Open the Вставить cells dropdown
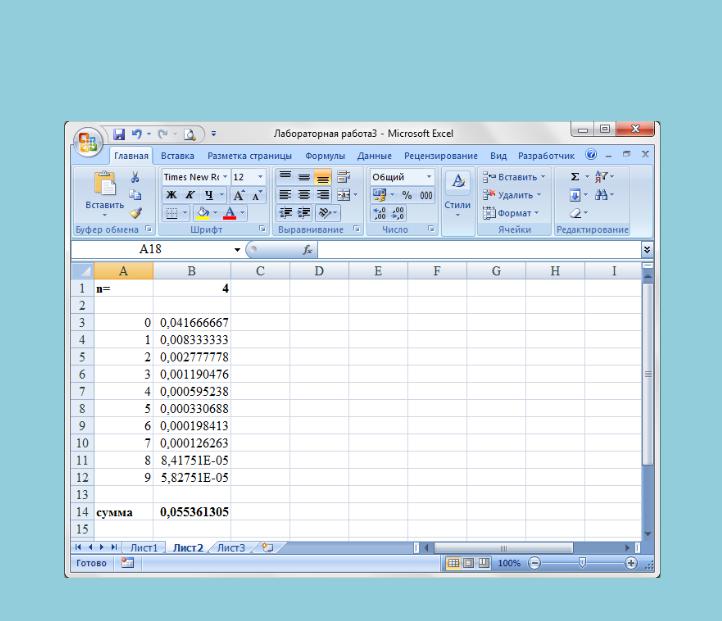Viewport: 722px width, 621px height. (514, 177)
